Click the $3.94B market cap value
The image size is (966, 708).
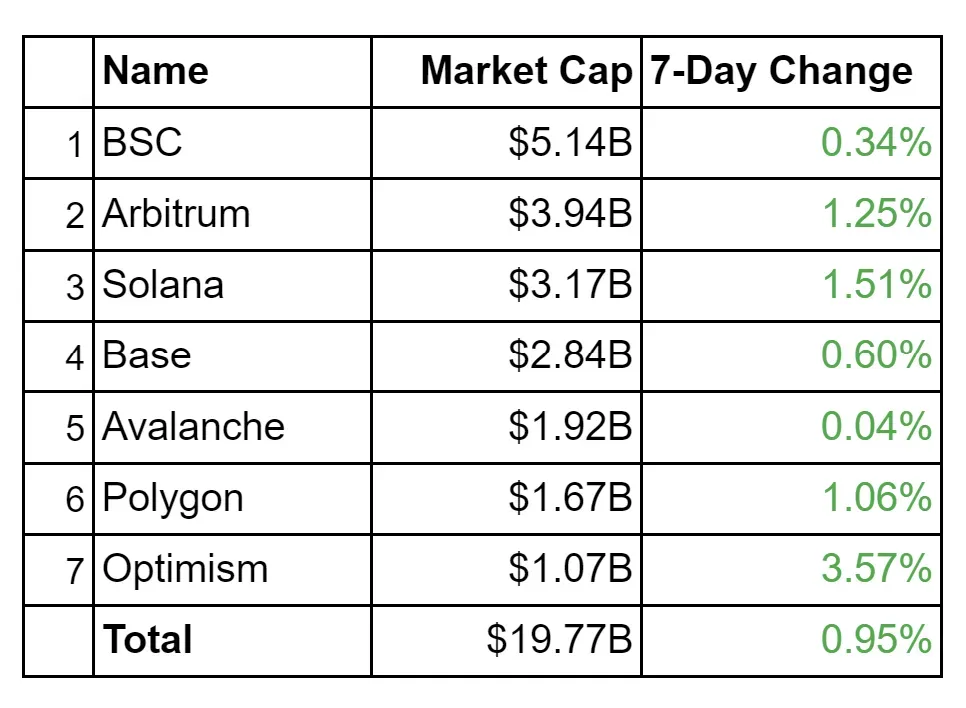click(570, 214)
